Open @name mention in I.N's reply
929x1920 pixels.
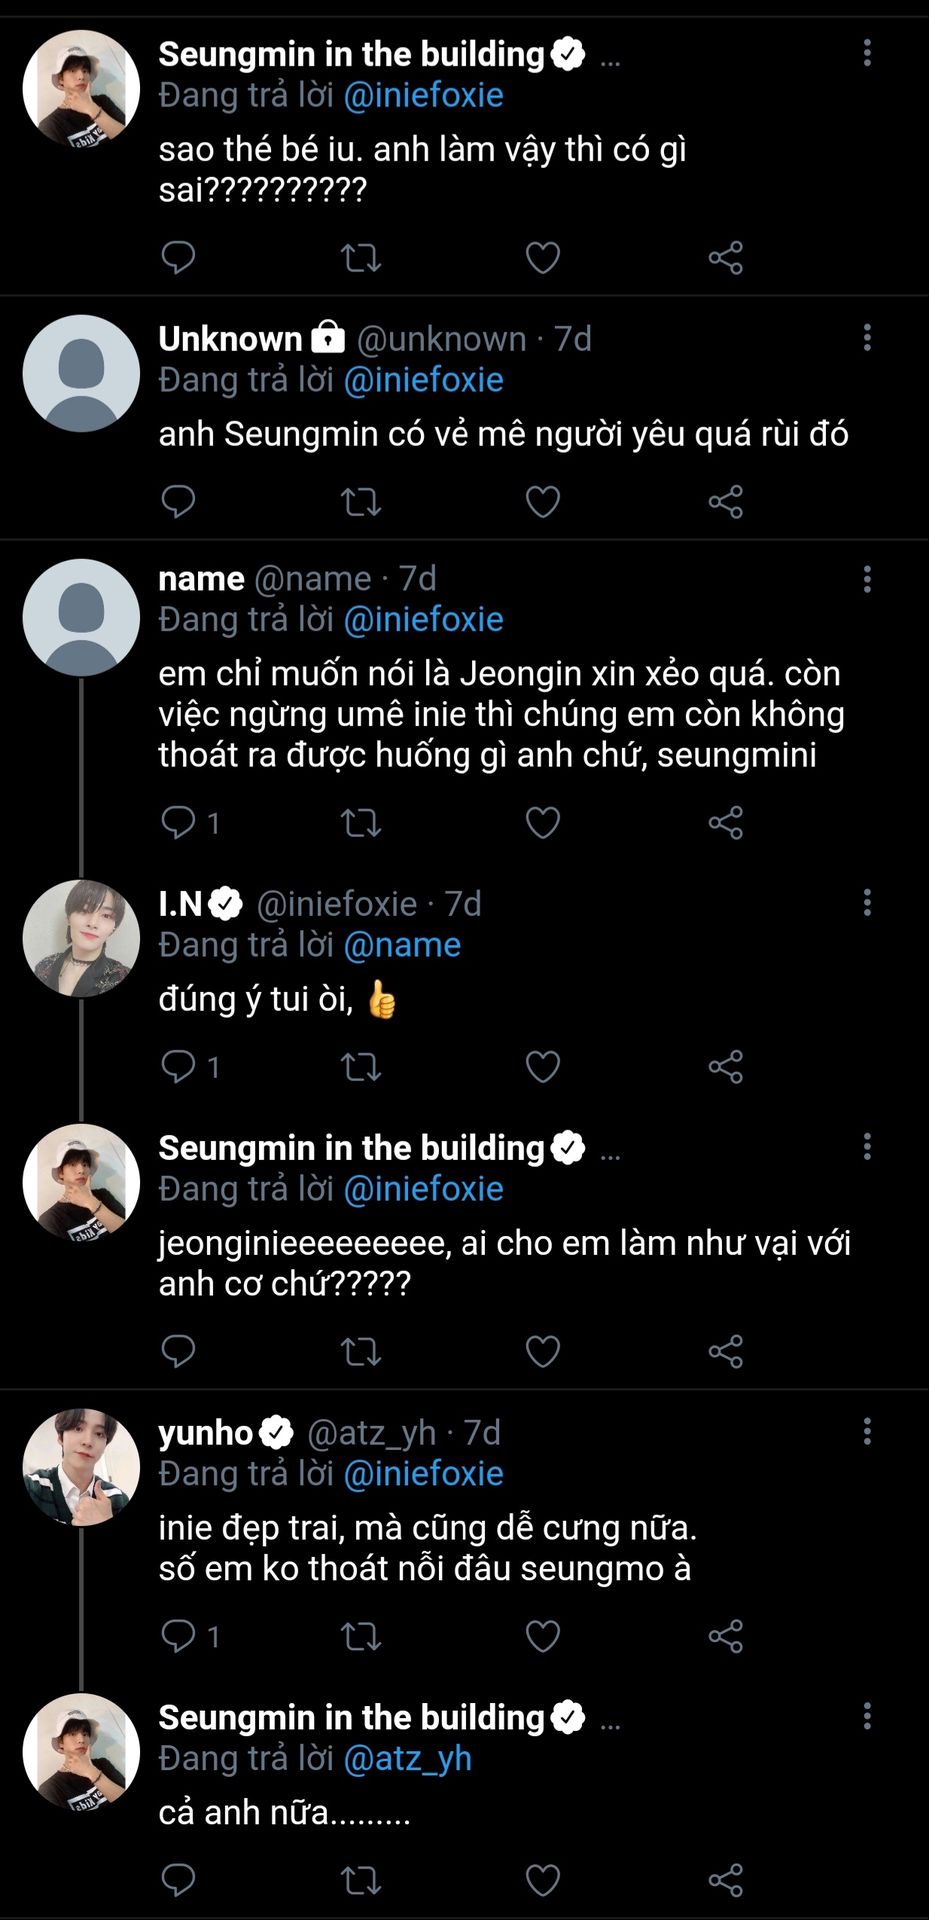coord(402,945)
